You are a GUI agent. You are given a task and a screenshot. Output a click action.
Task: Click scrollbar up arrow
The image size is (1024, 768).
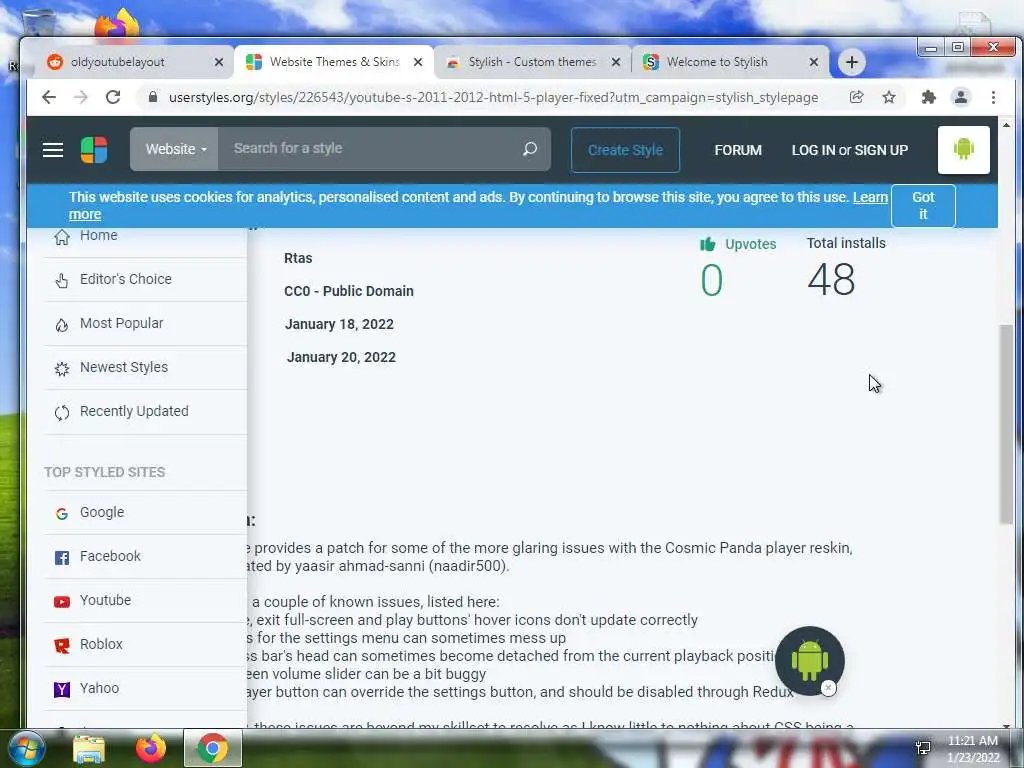pyautogui.click(x=1006, y=125)
